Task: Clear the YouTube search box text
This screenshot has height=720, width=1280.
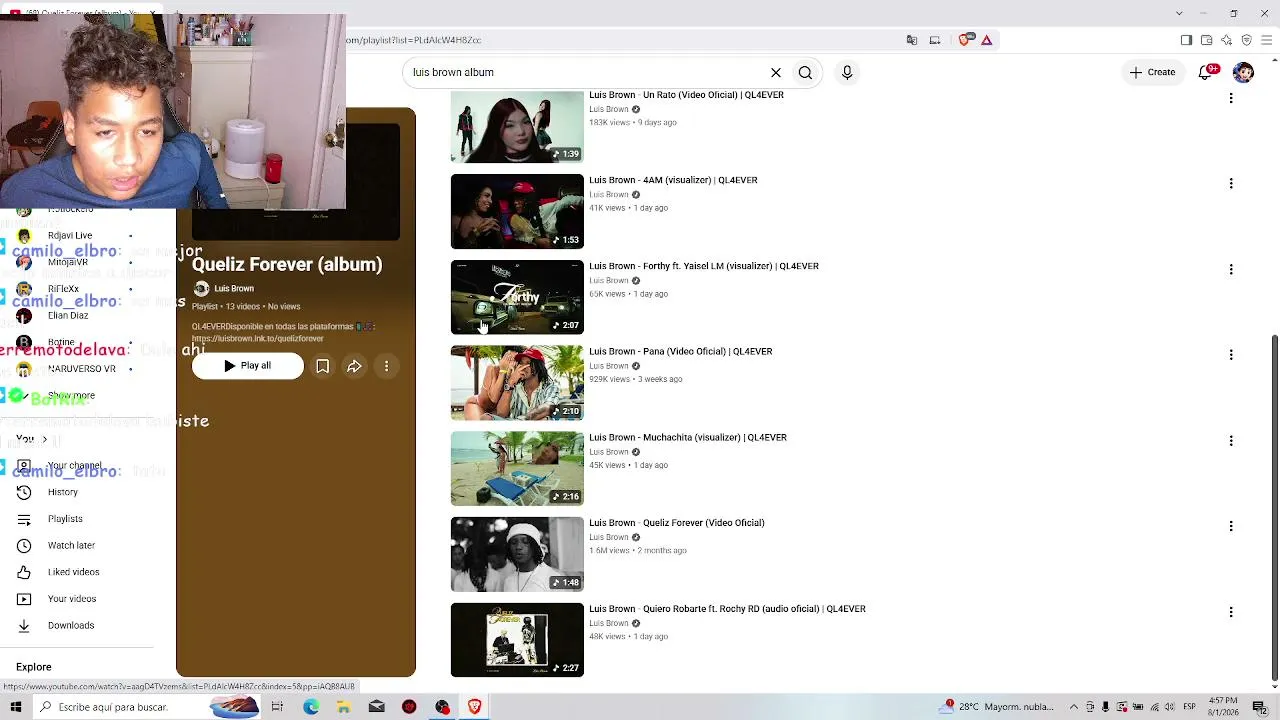Action: click(776, 72)
